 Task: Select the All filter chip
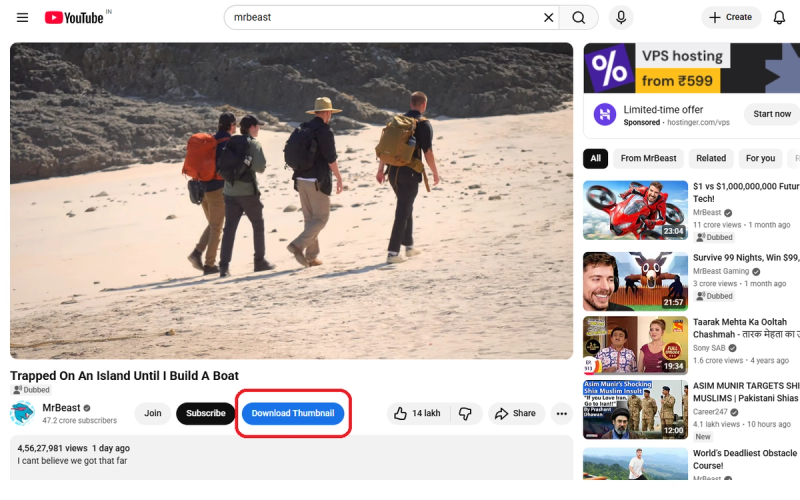click(595, 158)
